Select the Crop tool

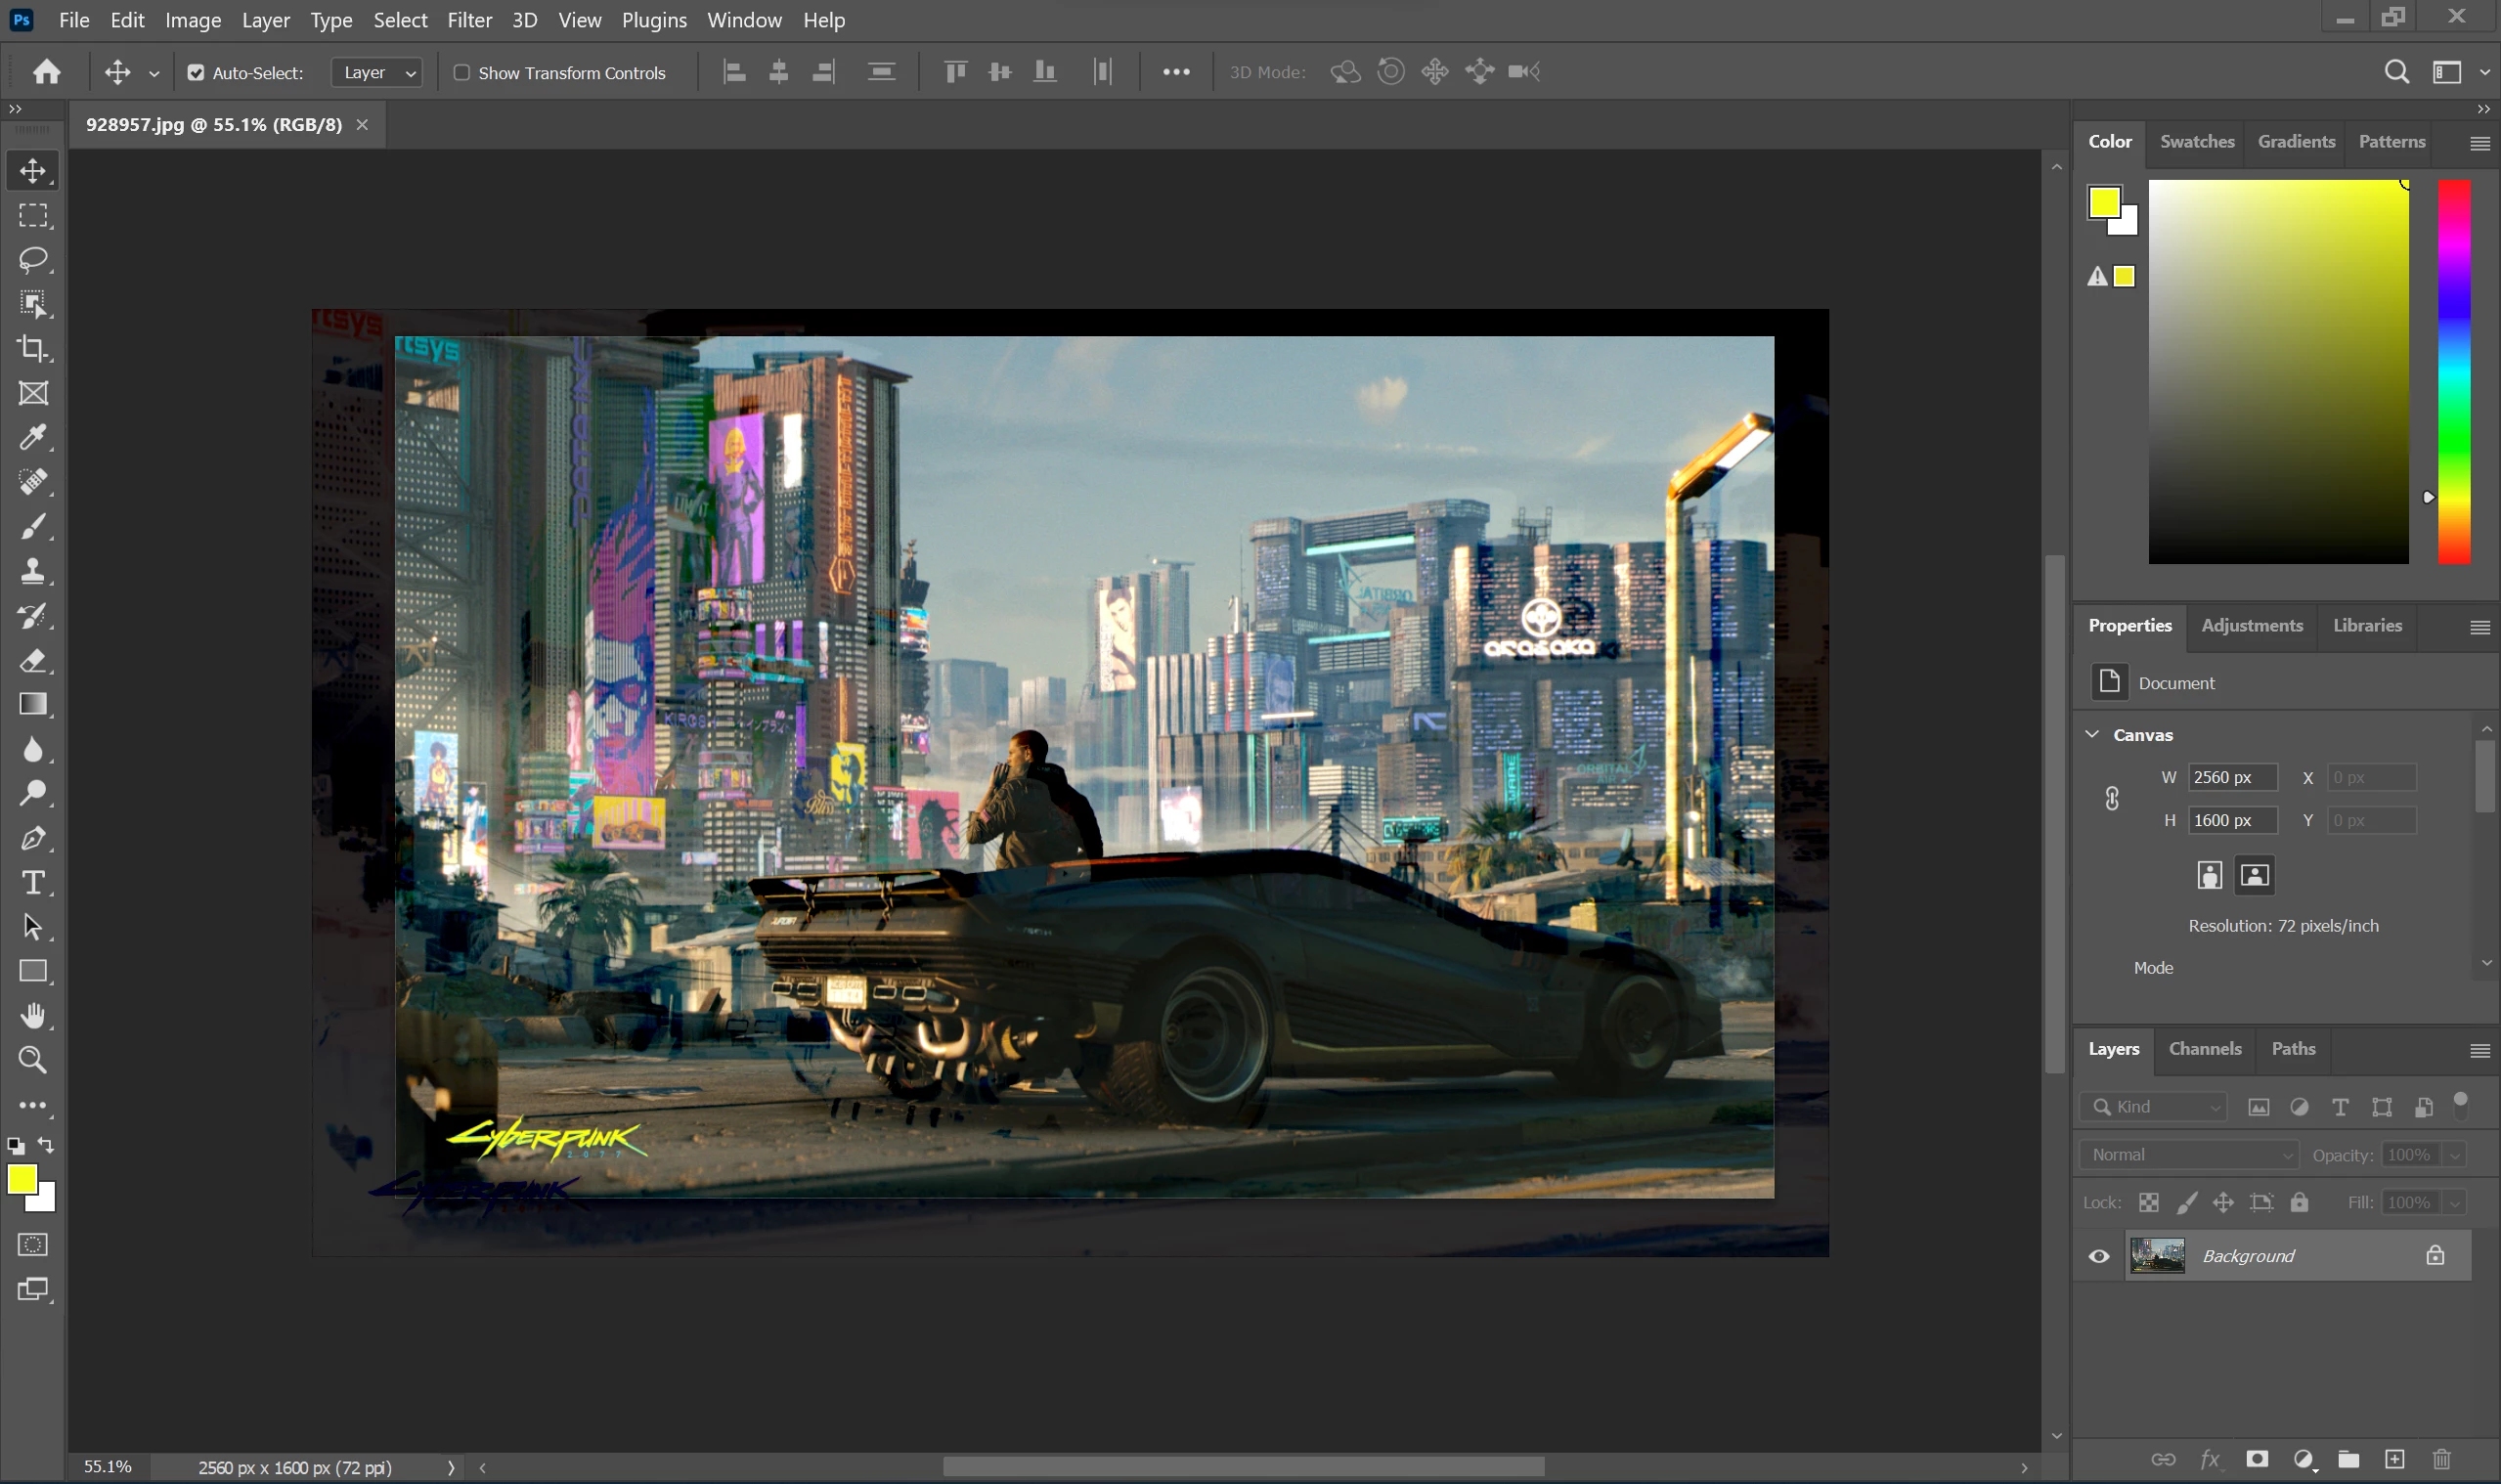pos(33,348)
